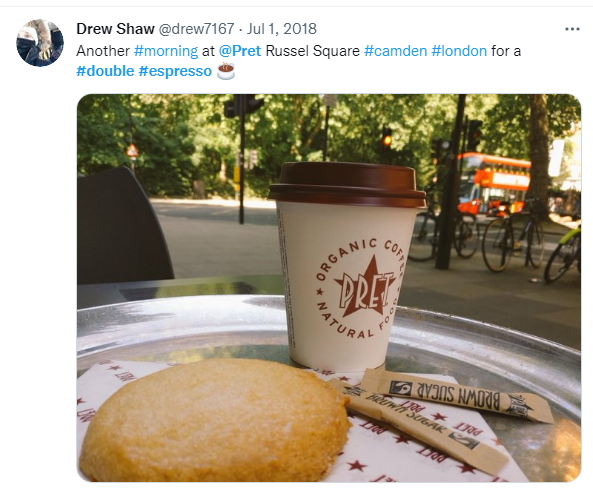Open the #espresso hashtag

coord(175,71)
